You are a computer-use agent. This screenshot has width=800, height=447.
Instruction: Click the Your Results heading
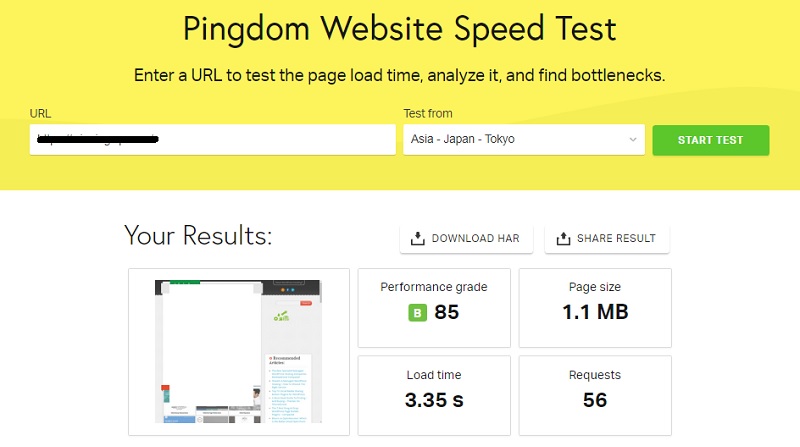[198, 235]
